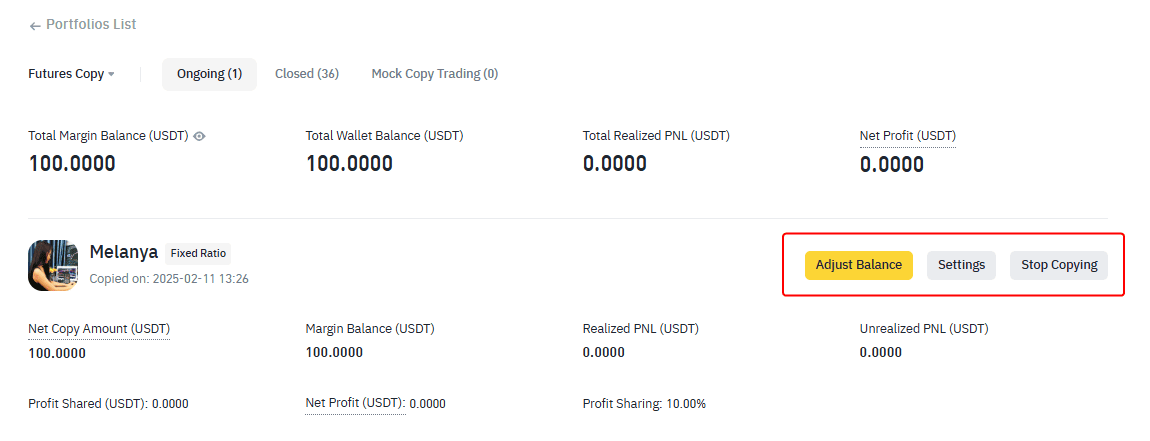Open the Futures Copy dropdown
The height and width of the screenshot is (441, 1150).
(x=71, y=74)
